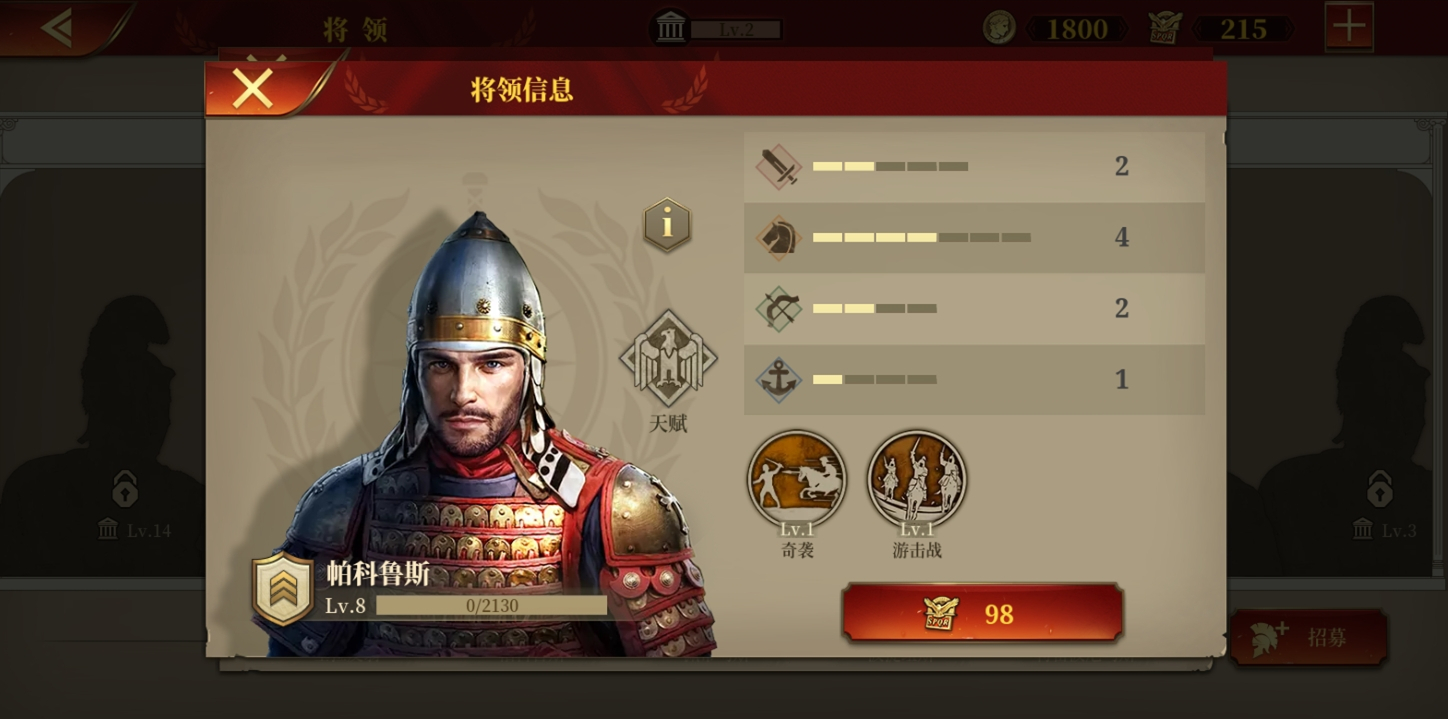Screen dimensions: 1448x719
Task: Tap the 招募 recruit button
Action: tap(1308, 637)
